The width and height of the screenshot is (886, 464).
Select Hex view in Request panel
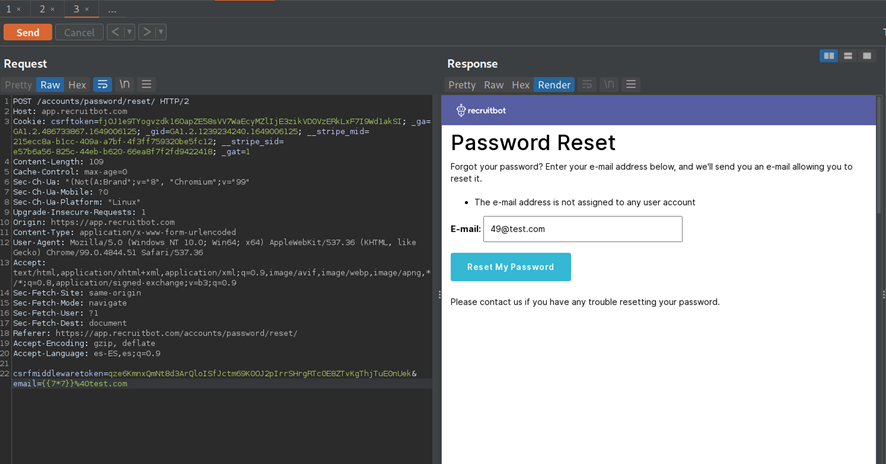77,85
